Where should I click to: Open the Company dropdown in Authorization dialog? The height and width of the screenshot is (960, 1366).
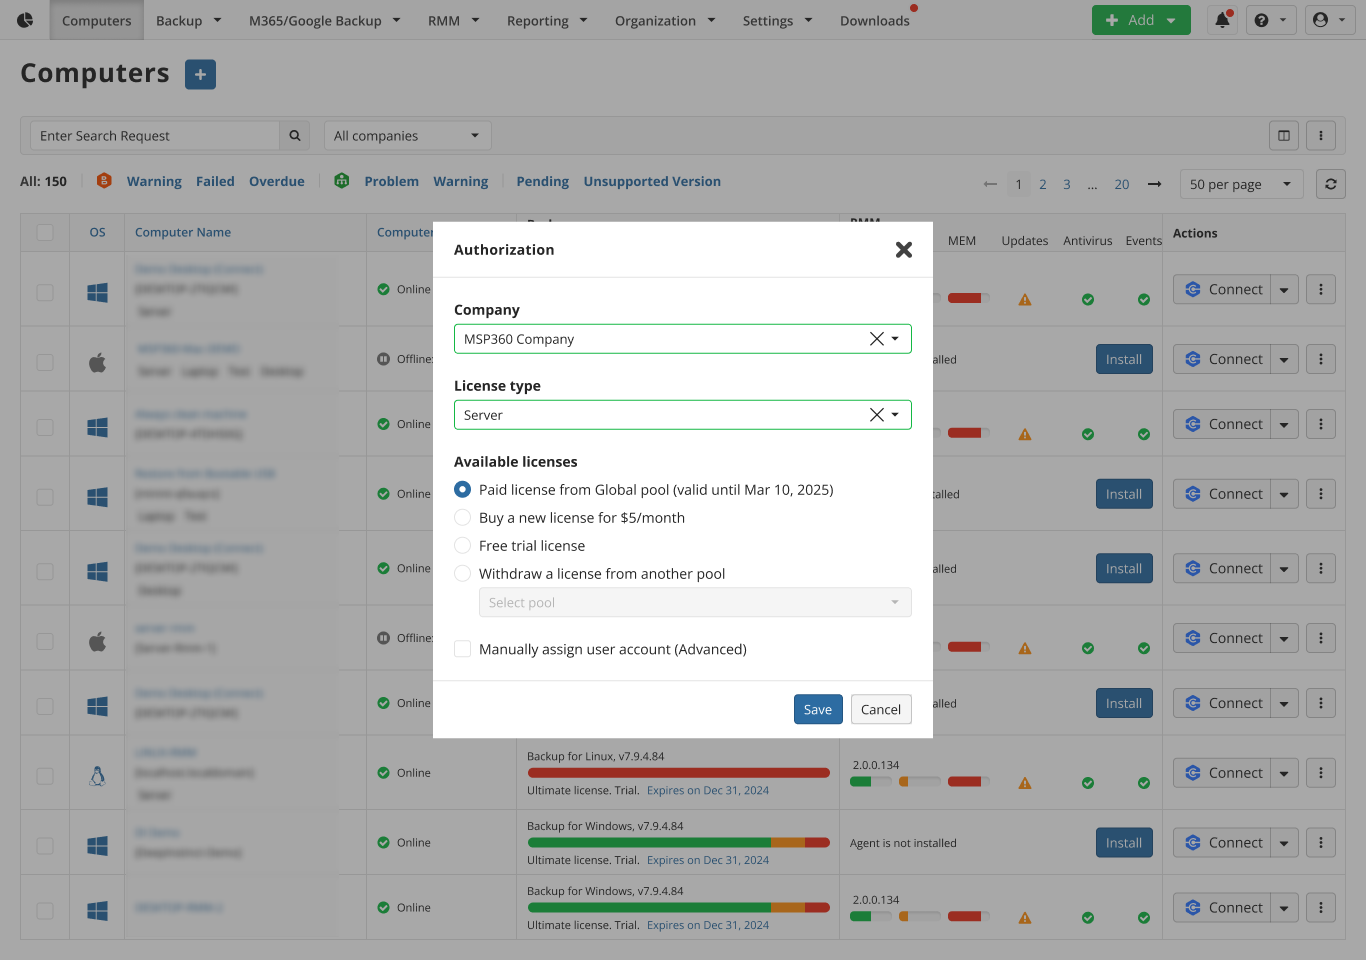tap(683, 339)
